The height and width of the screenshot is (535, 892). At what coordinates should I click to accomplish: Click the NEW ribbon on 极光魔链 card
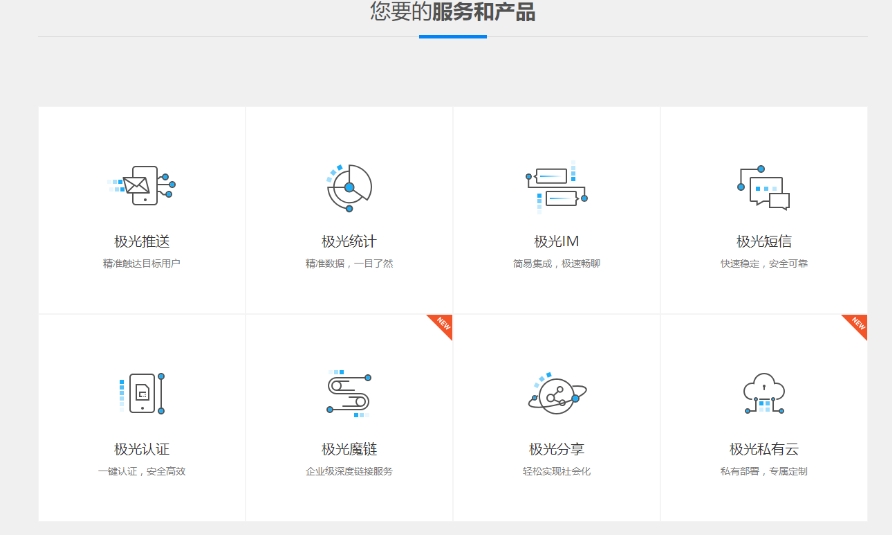(x=441, y=326)
